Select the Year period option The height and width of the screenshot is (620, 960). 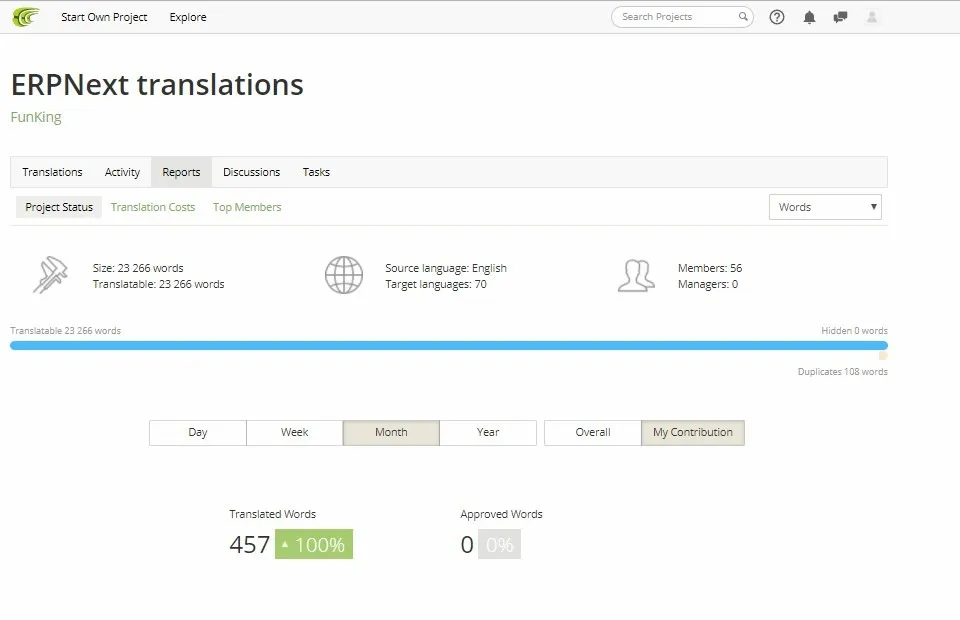click(x=488, y=433)
